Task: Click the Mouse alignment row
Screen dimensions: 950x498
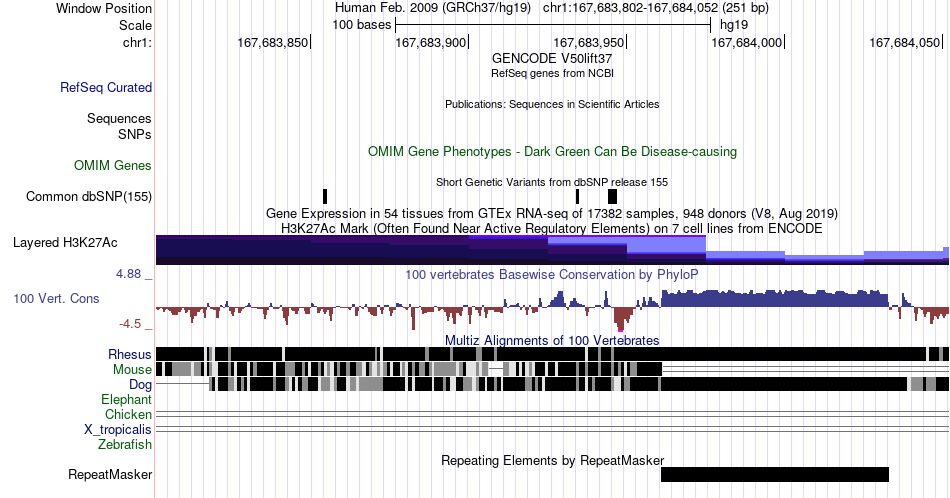Action: tap(552, 369)
